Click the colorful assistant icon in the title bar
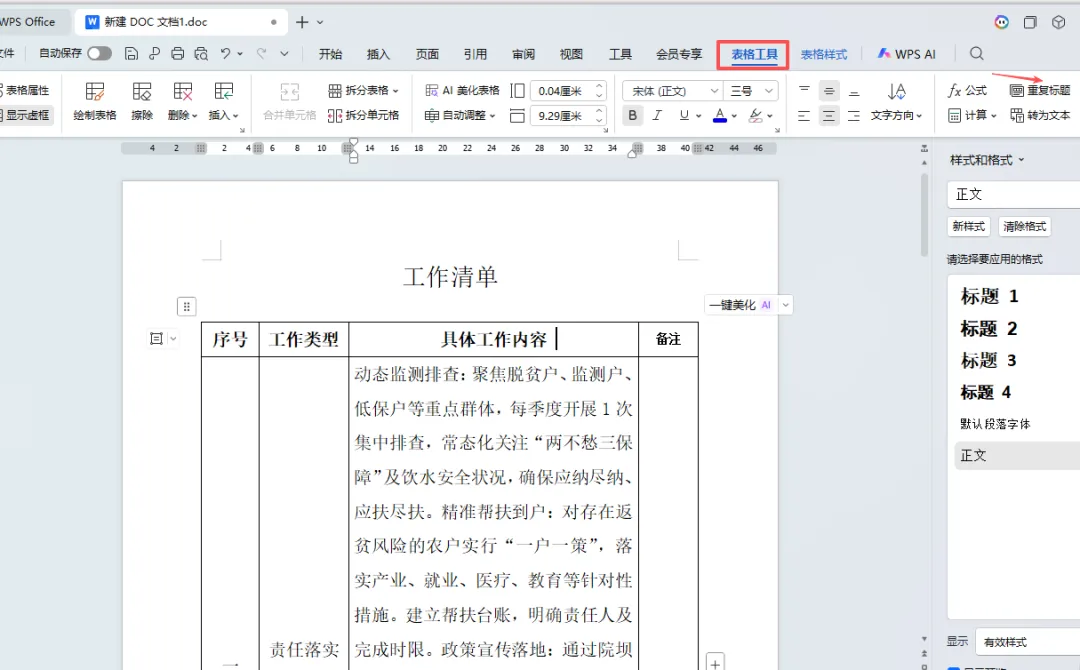This screenshot has width=1080, height=670. tap(1001, 22)
